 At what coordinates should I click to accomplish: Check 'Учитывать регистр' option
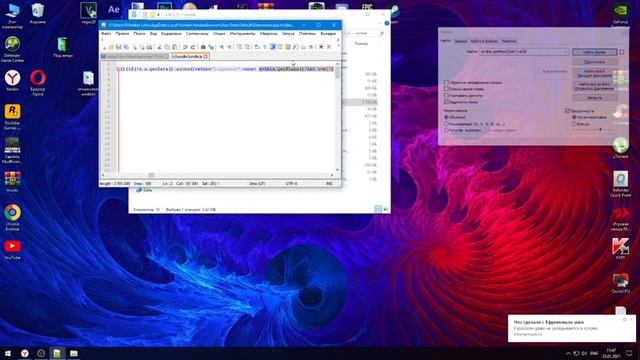(x=446, y=96)
